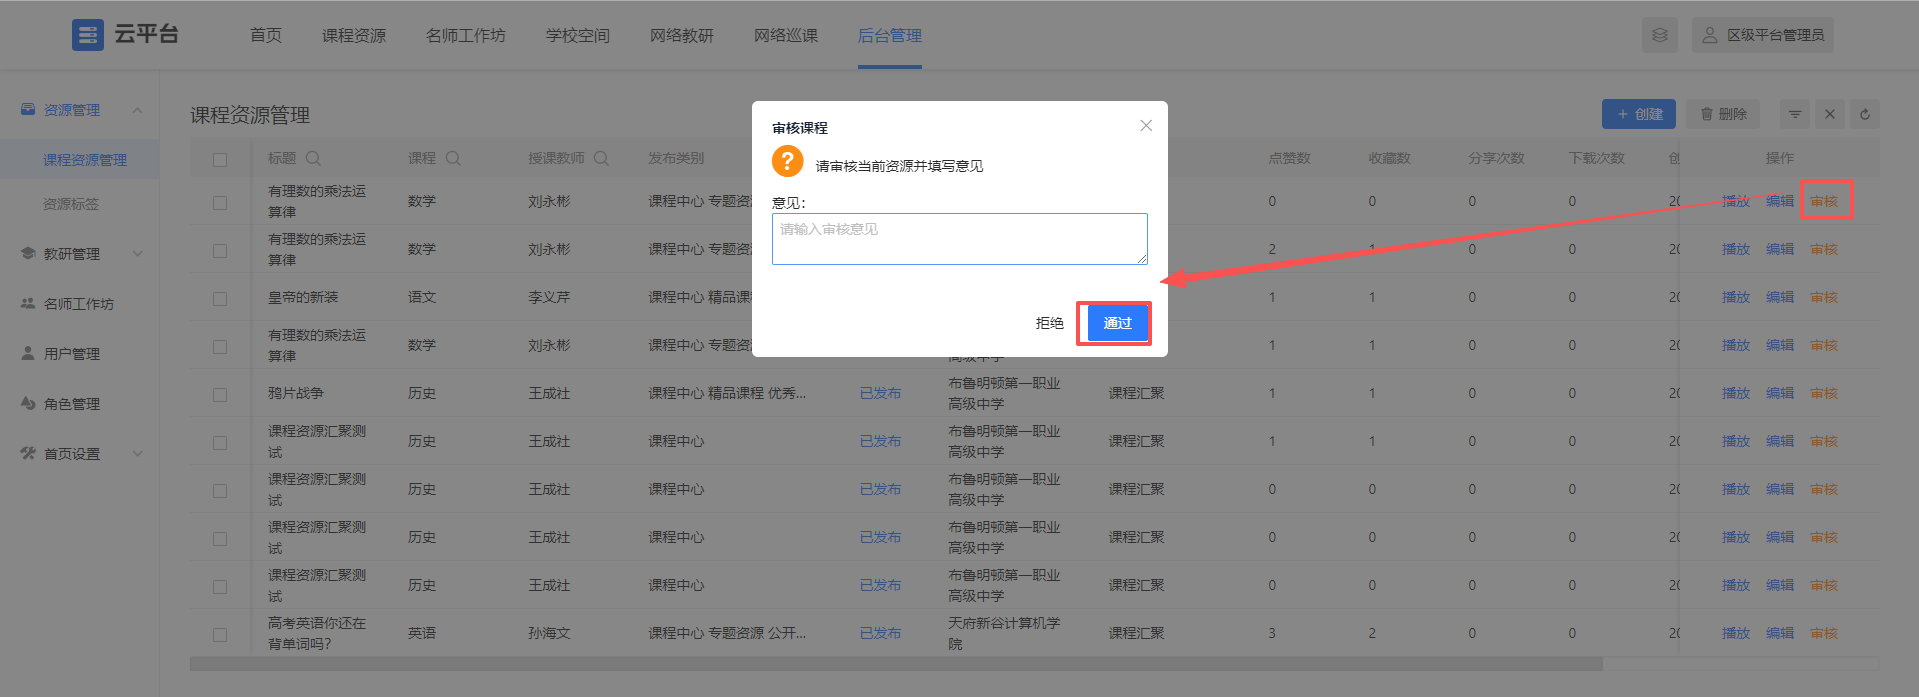
Task: Collapse the 资源管理 sidebar section
Action: (x=137, y=110)
